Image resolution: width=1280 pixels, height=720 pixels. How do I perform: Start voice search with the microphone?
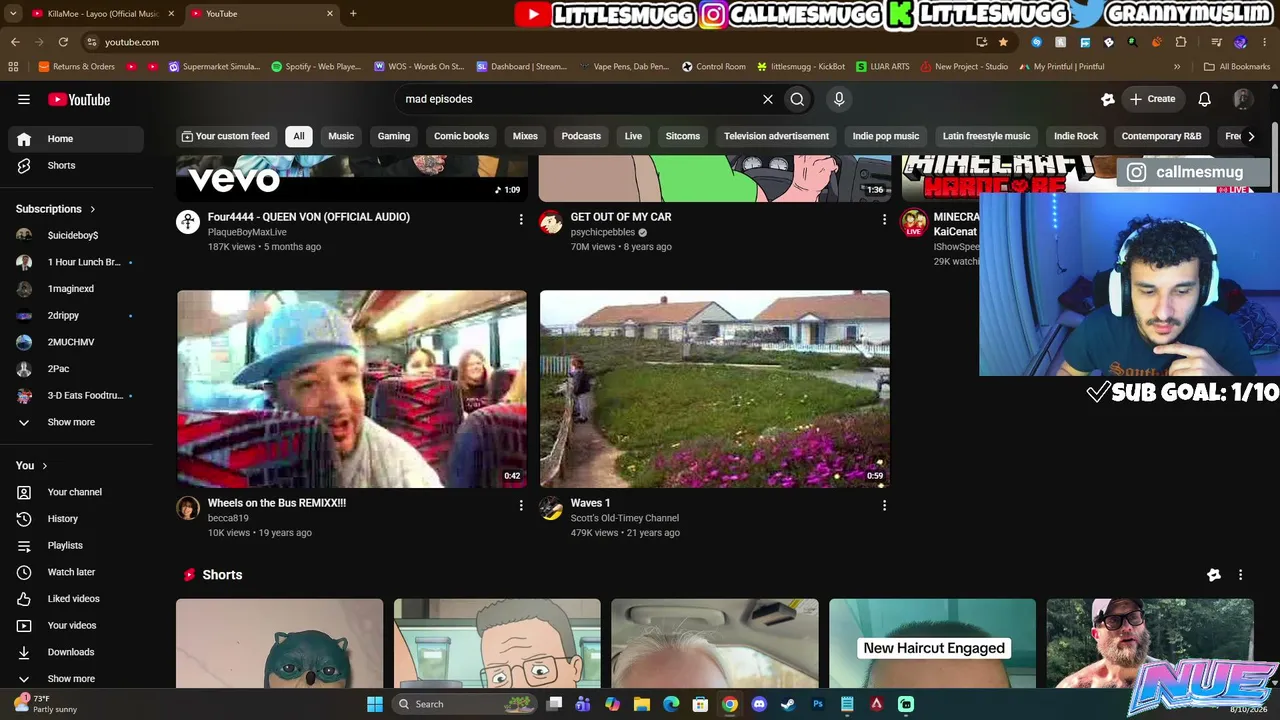pyautogui.click(x=839, y=99)
